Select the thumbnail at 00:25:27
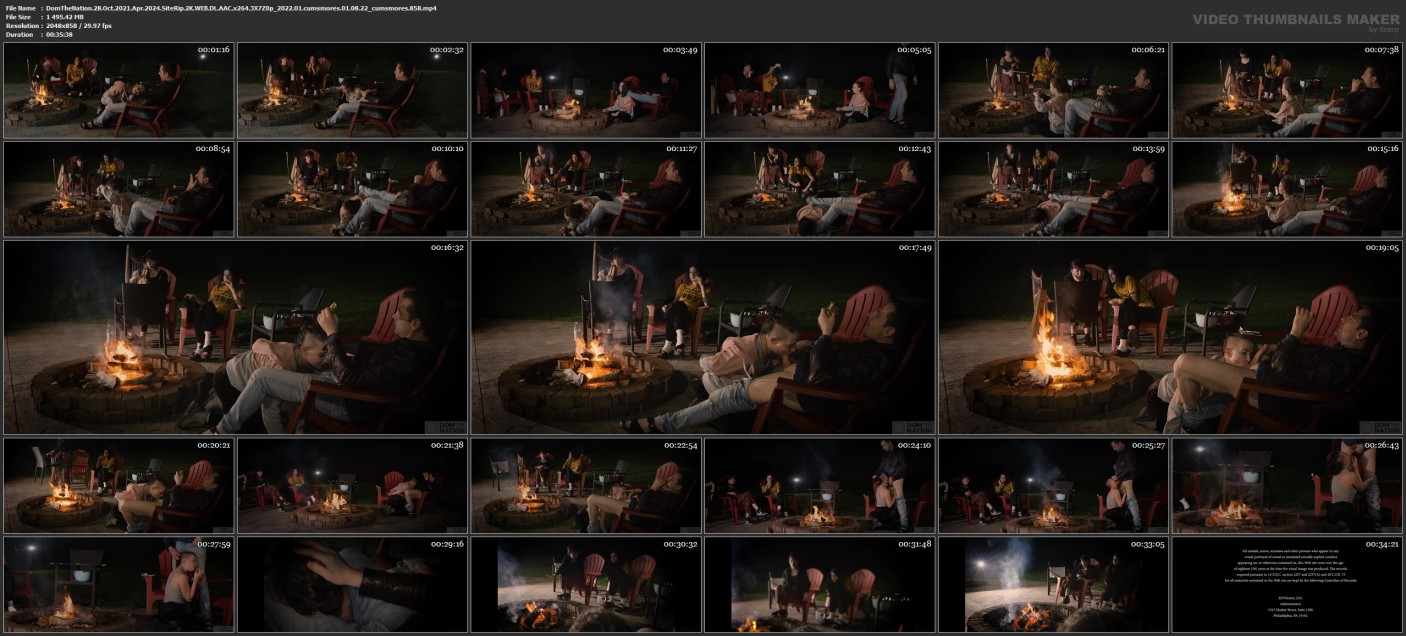1406x636 pixels. point(1053,485)
